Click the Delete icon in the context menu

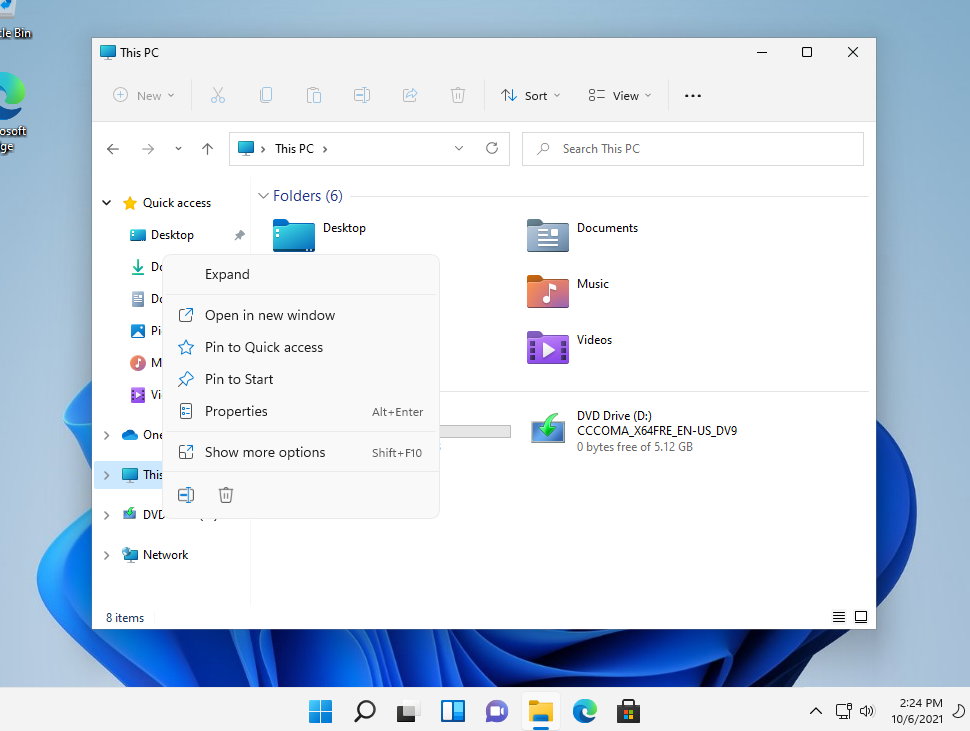pos(226,494)
